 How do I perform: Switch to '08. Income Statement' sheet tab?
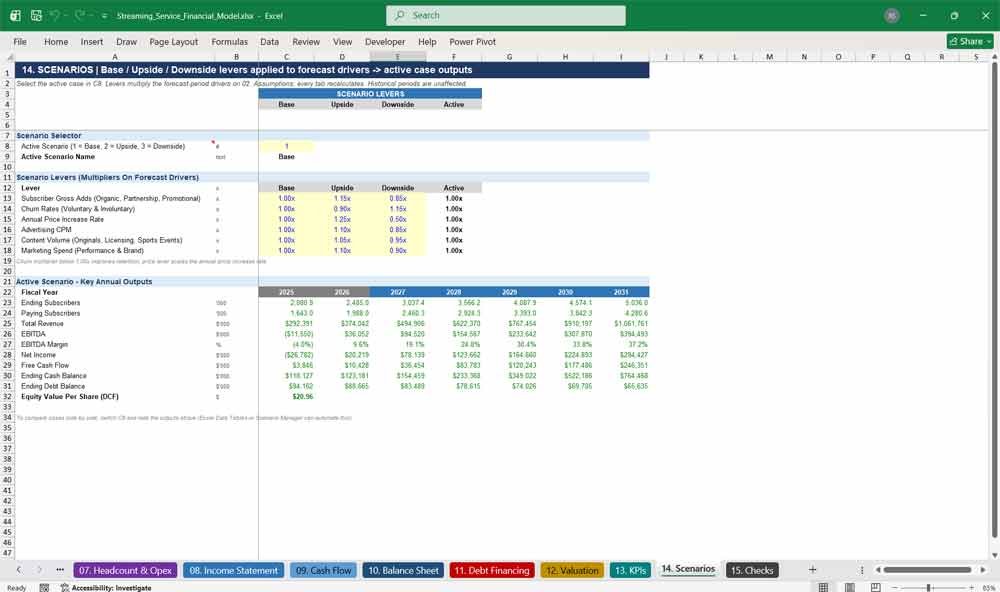coord(233,570)
